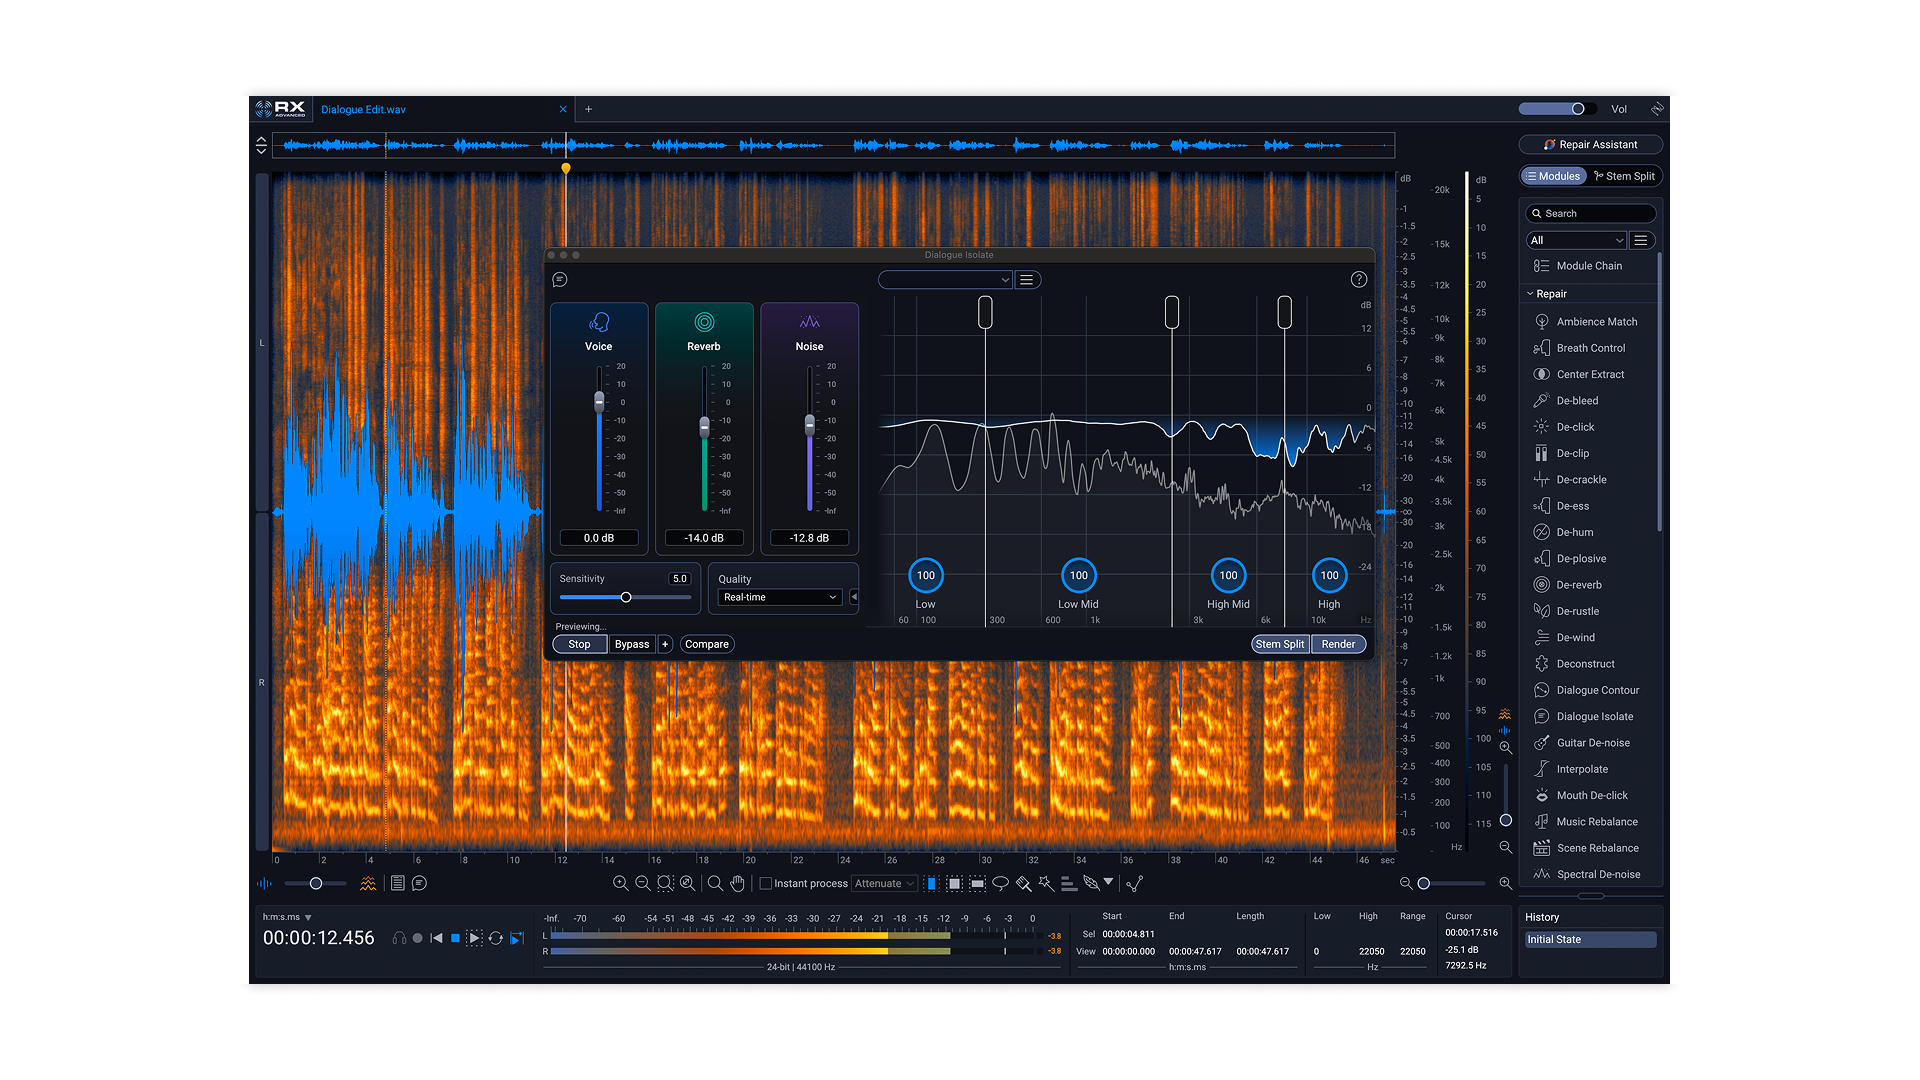Screen dimensions: 1920x1080
Task: Enable the Instant process checkbox
Action: tap(766, 884)
